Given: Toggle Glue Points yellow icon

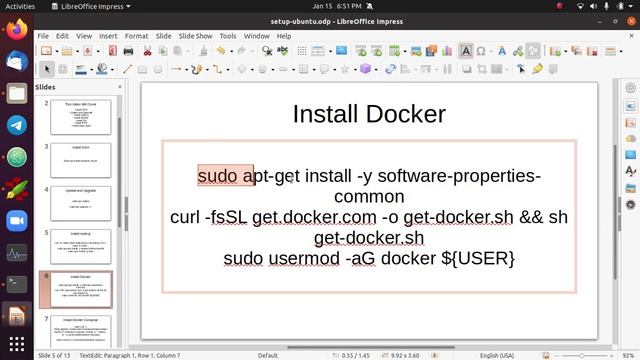Looking at the screenshot, I should point(537,69).
